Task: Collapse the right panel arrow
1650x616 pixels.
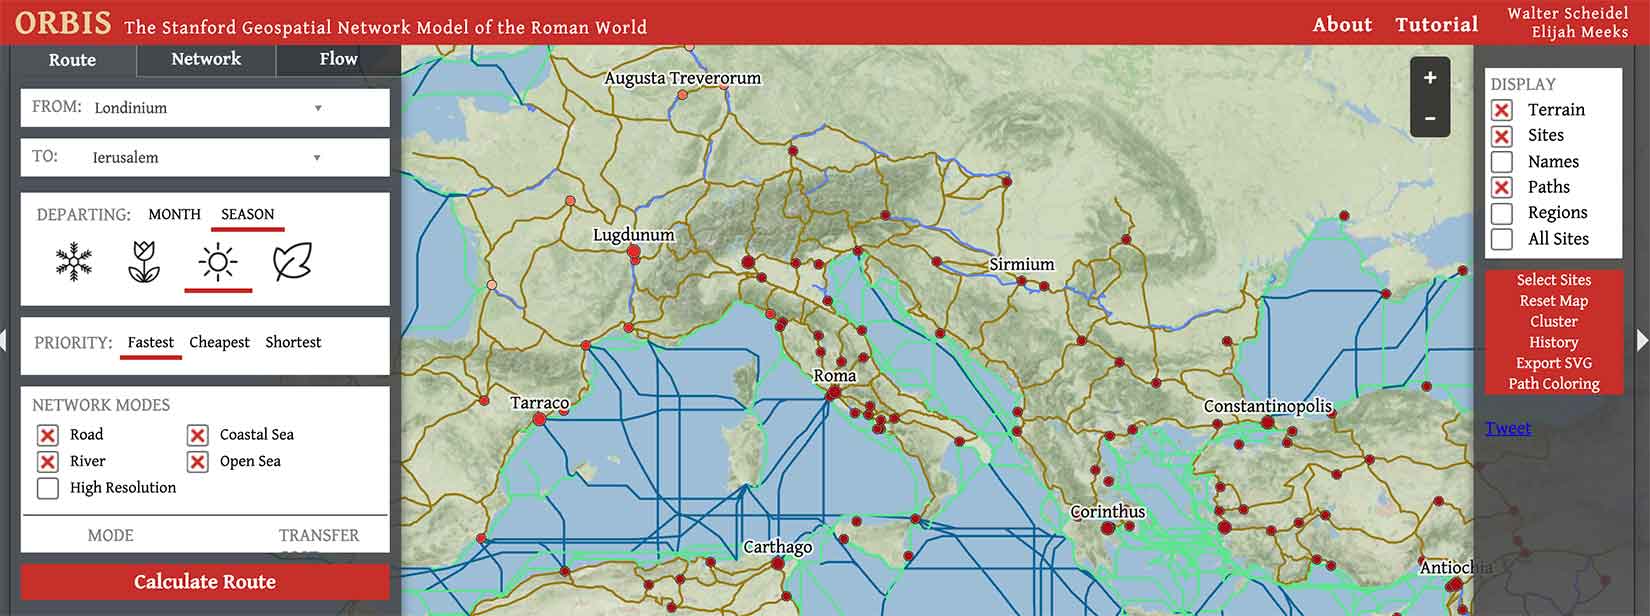Action: [x=1642, y=340]
